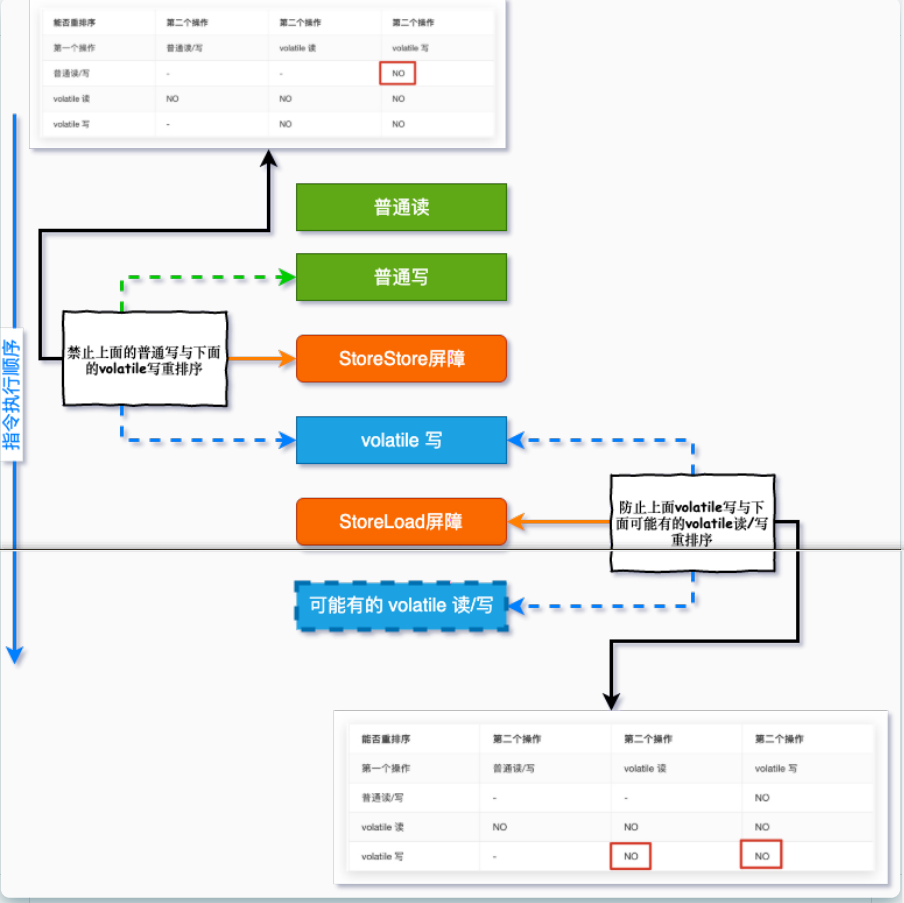Click the black arrowhead pointing down at bottom table
The height and width of the screenshot is (903, 904).
point(611,701)
